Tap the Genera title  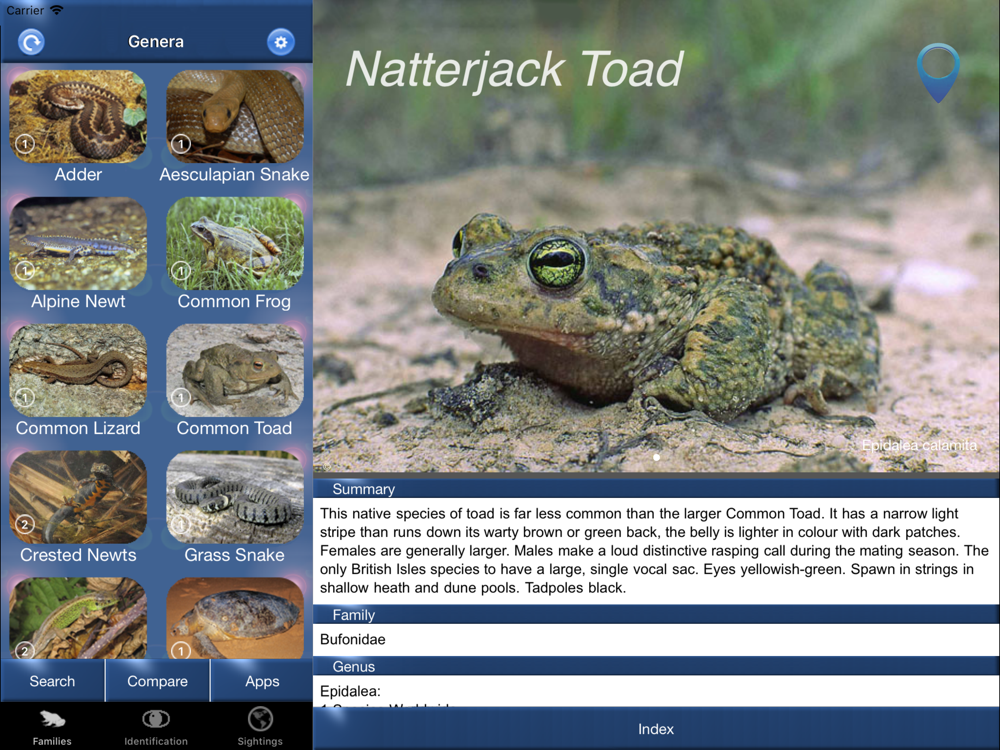156,42
